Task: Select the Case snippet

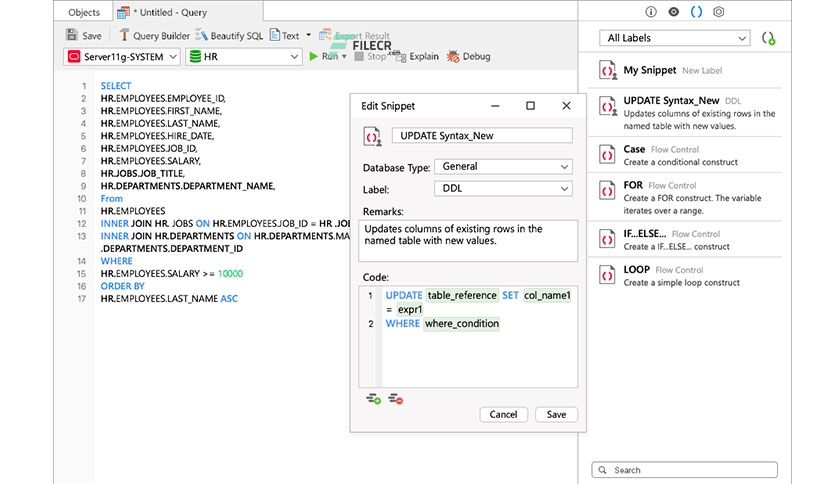Action: 685,155
